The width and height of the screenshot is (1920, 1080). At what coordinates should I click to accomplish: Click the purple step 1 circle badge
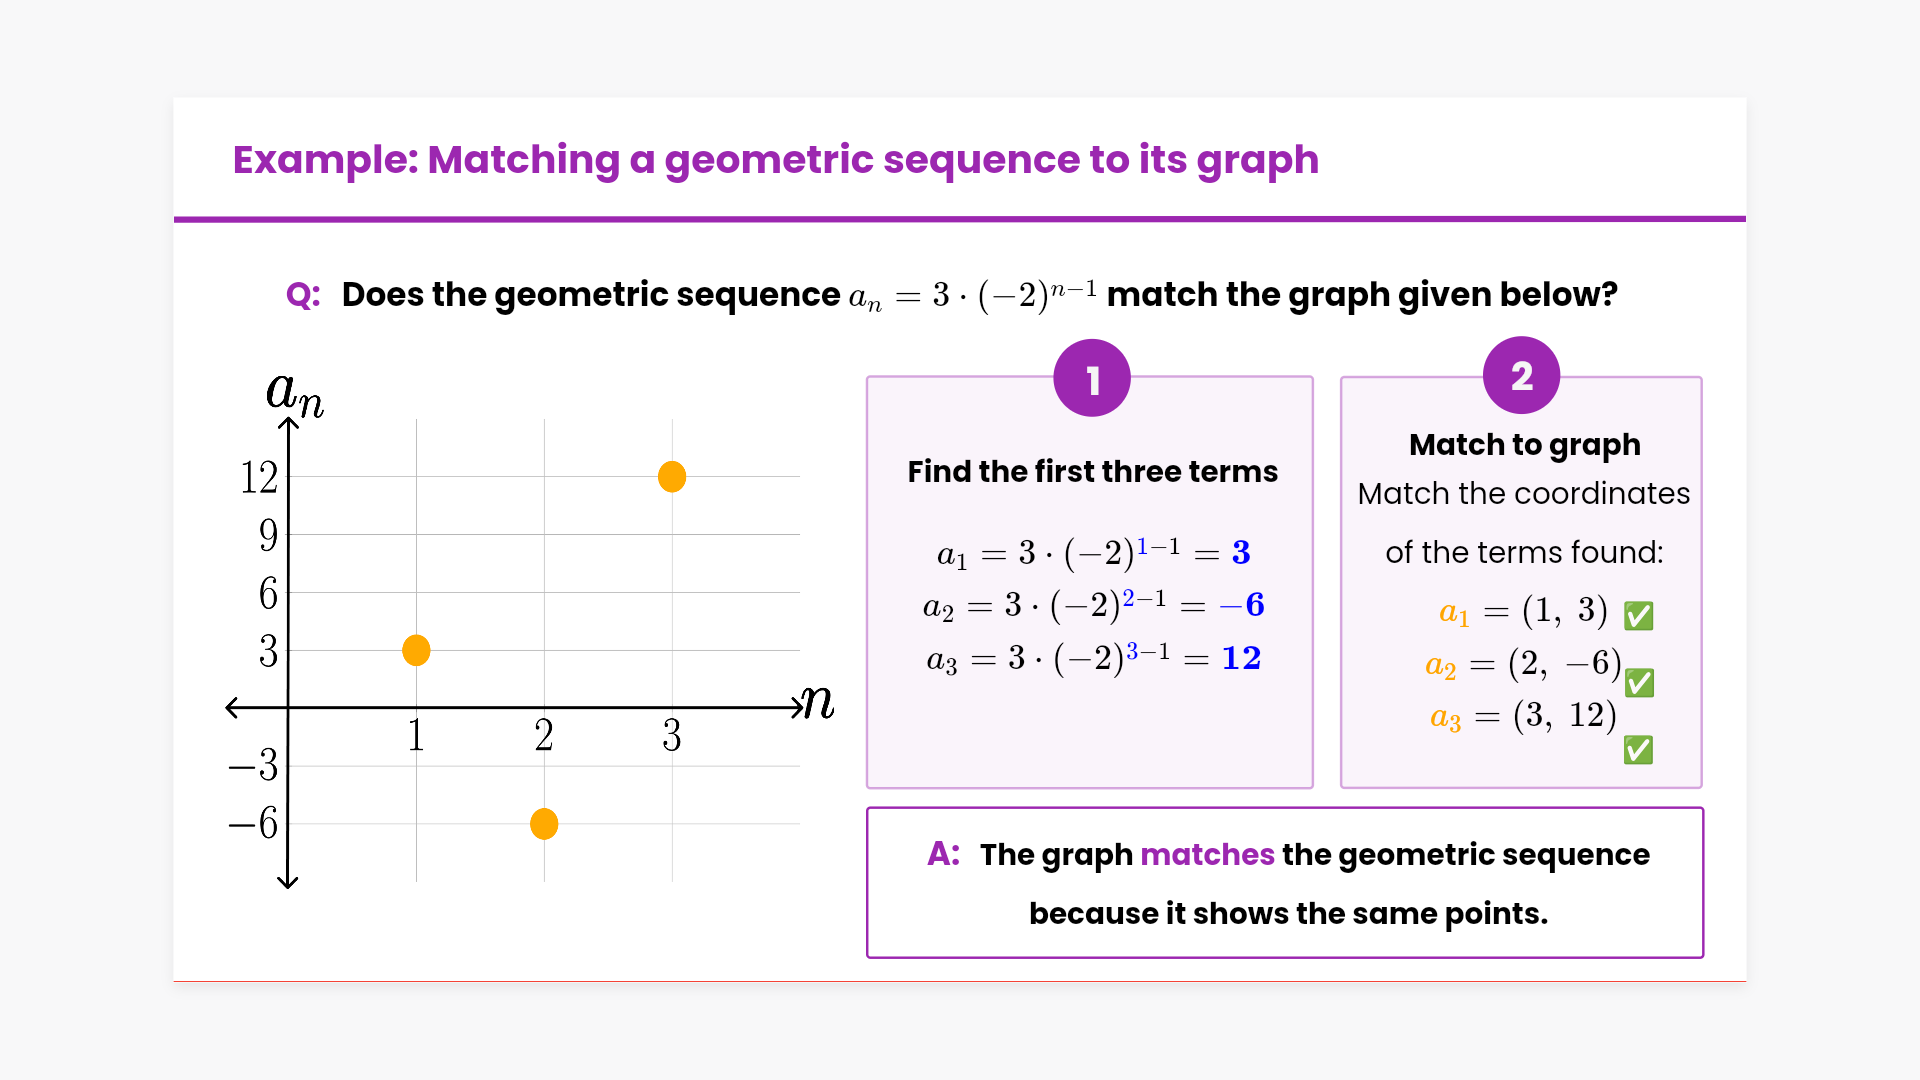click(x=1092, y=379)
